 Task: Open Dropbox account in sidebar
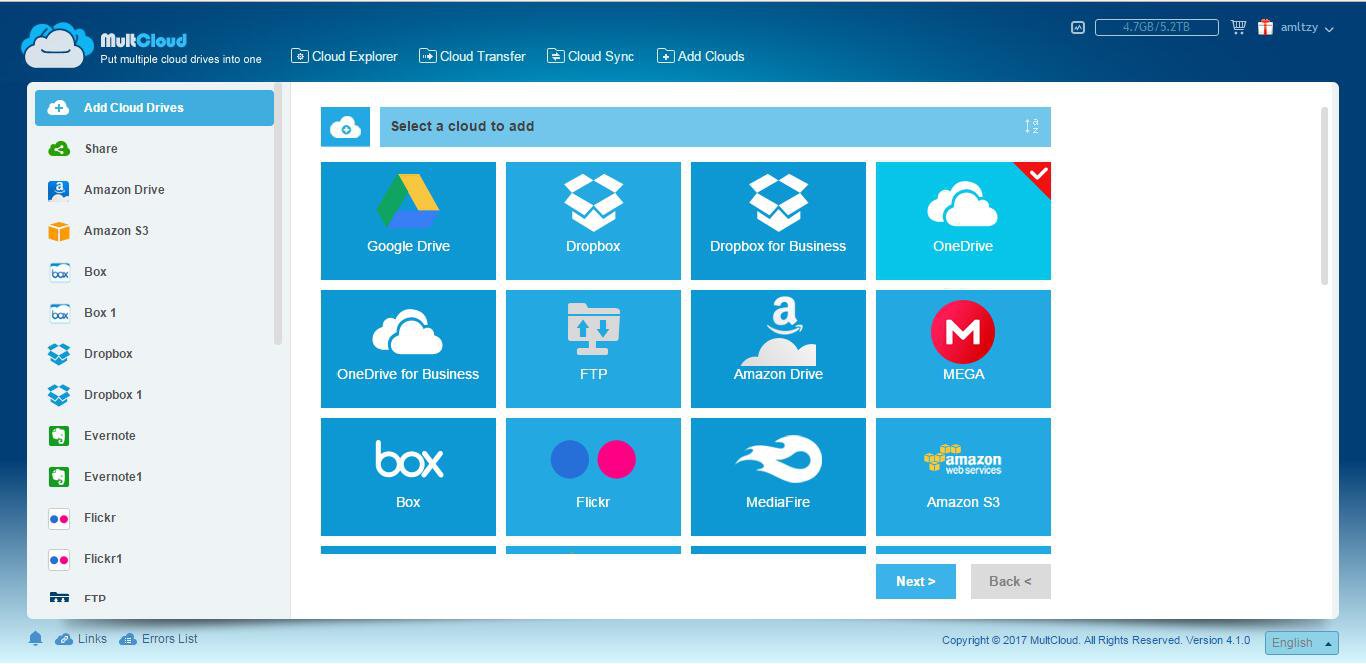pos(154,354)
